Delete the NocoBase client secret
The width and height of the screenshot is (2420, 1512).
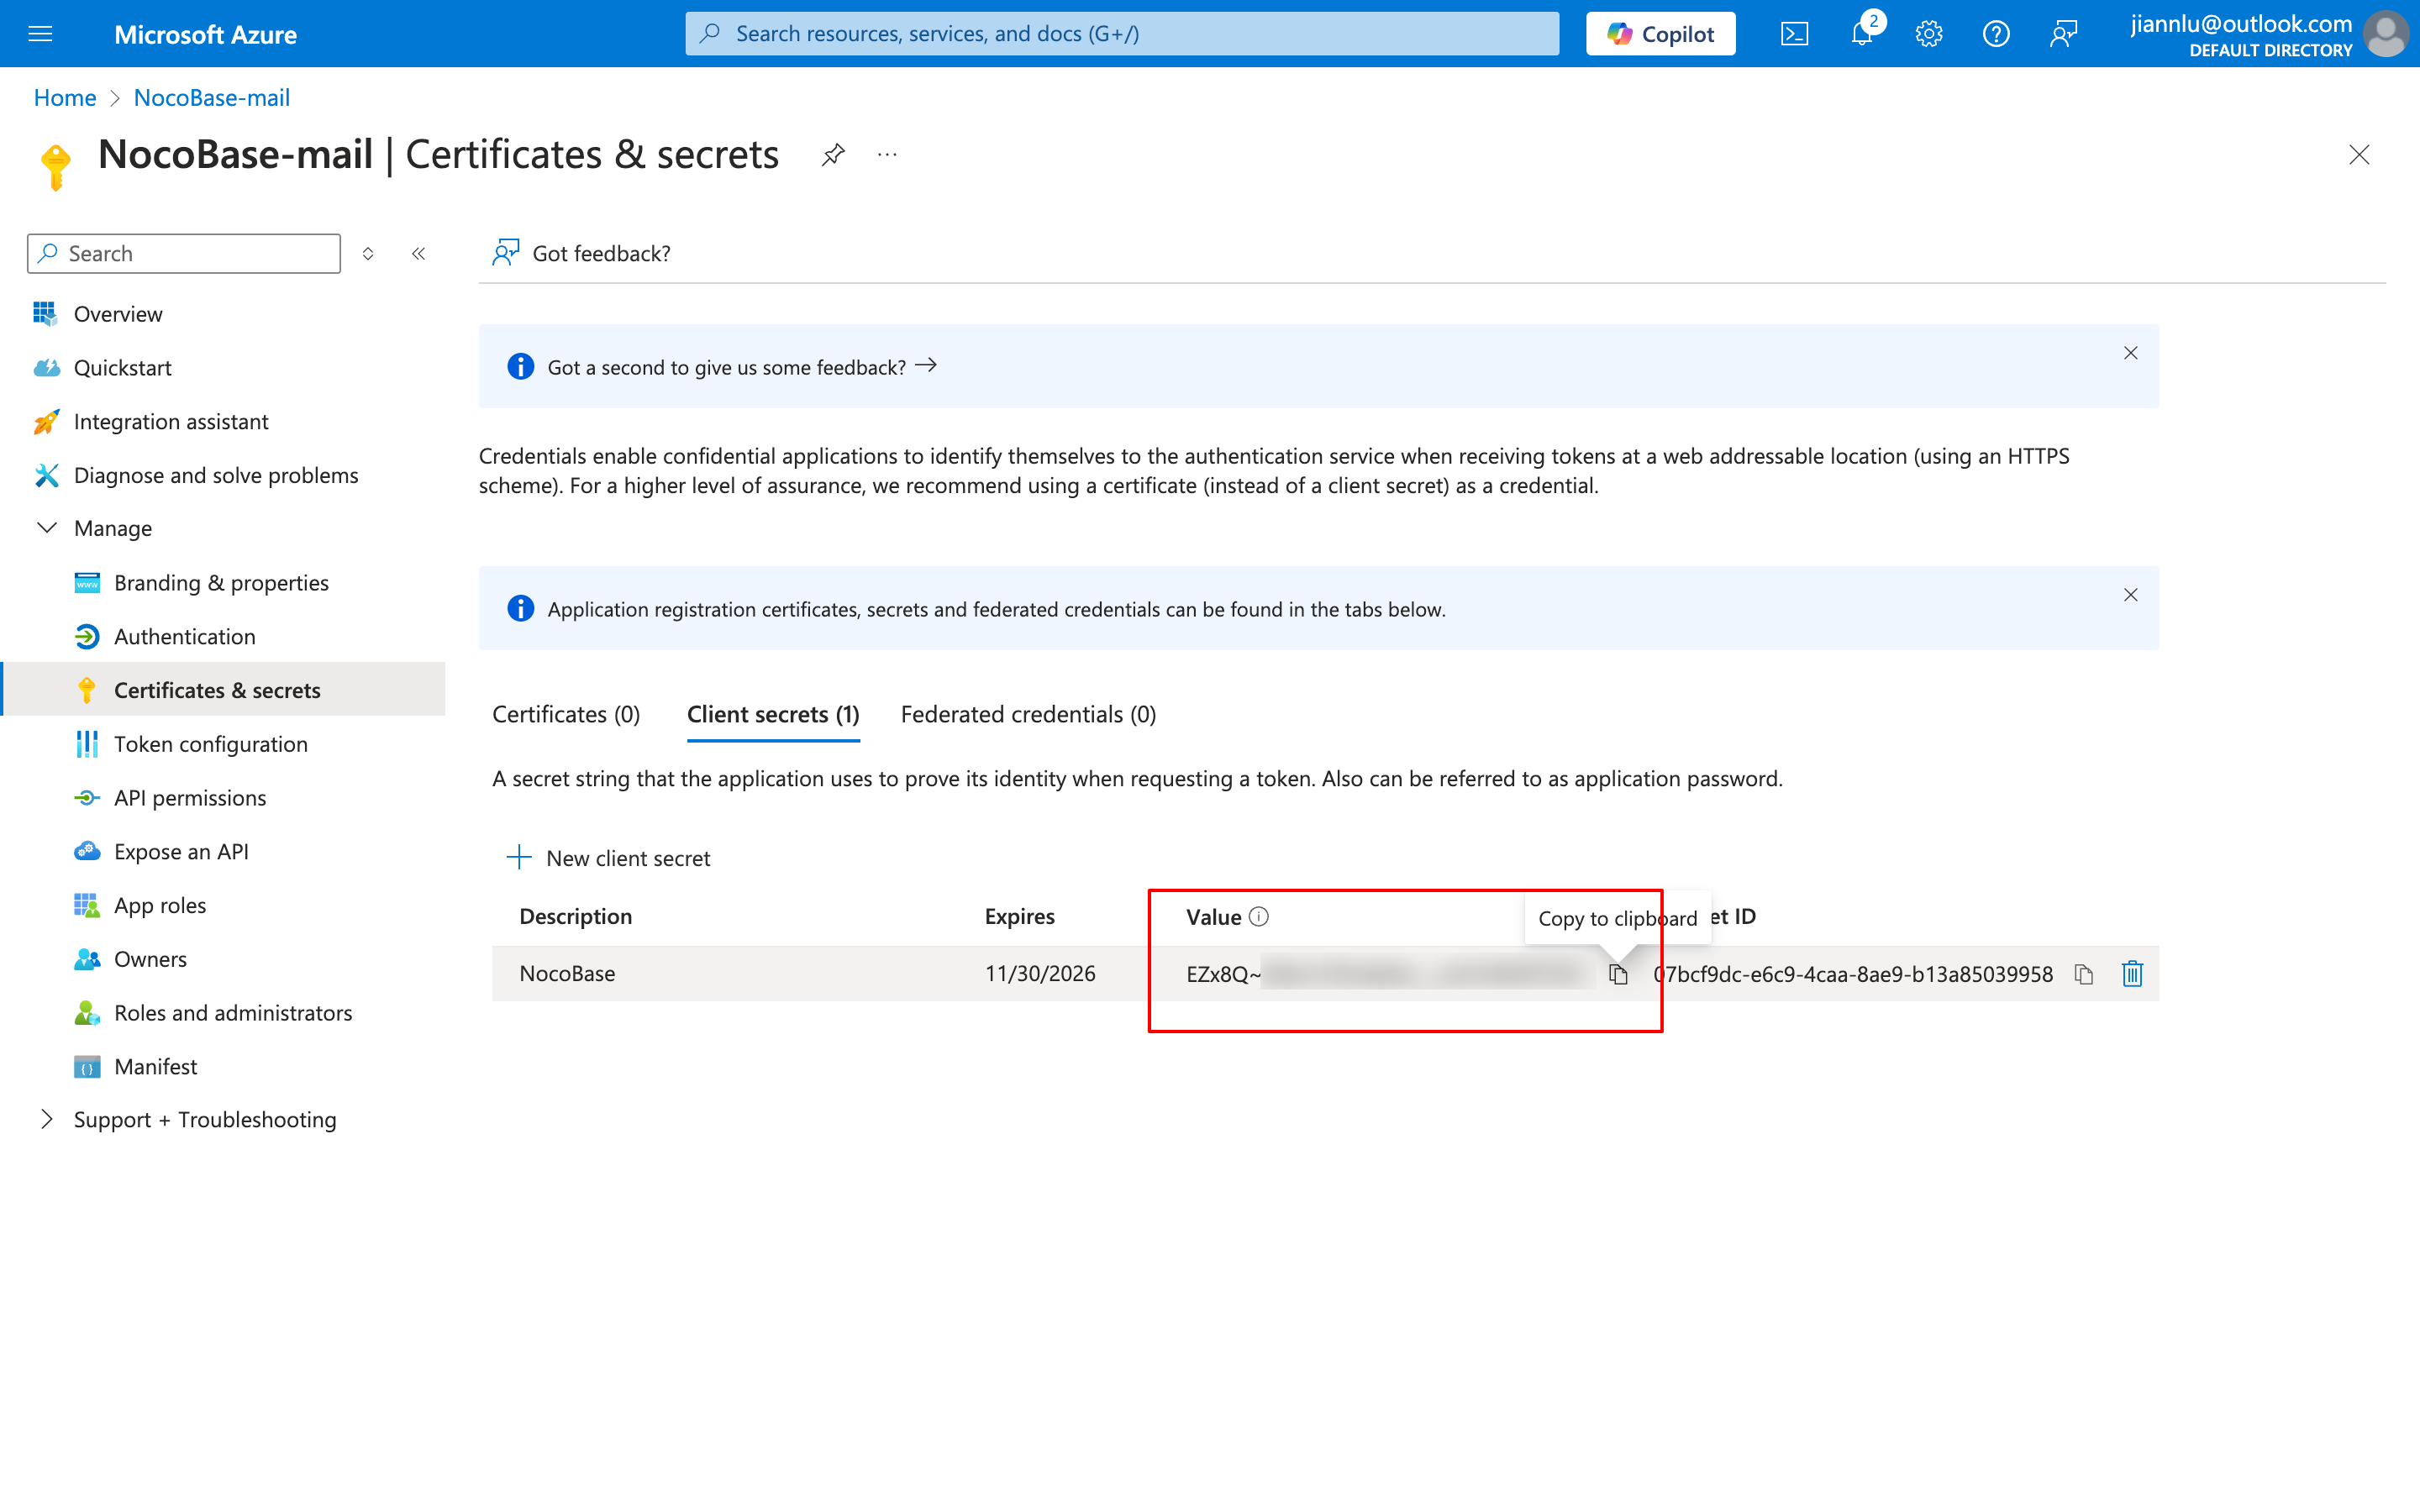point(2132,974)
